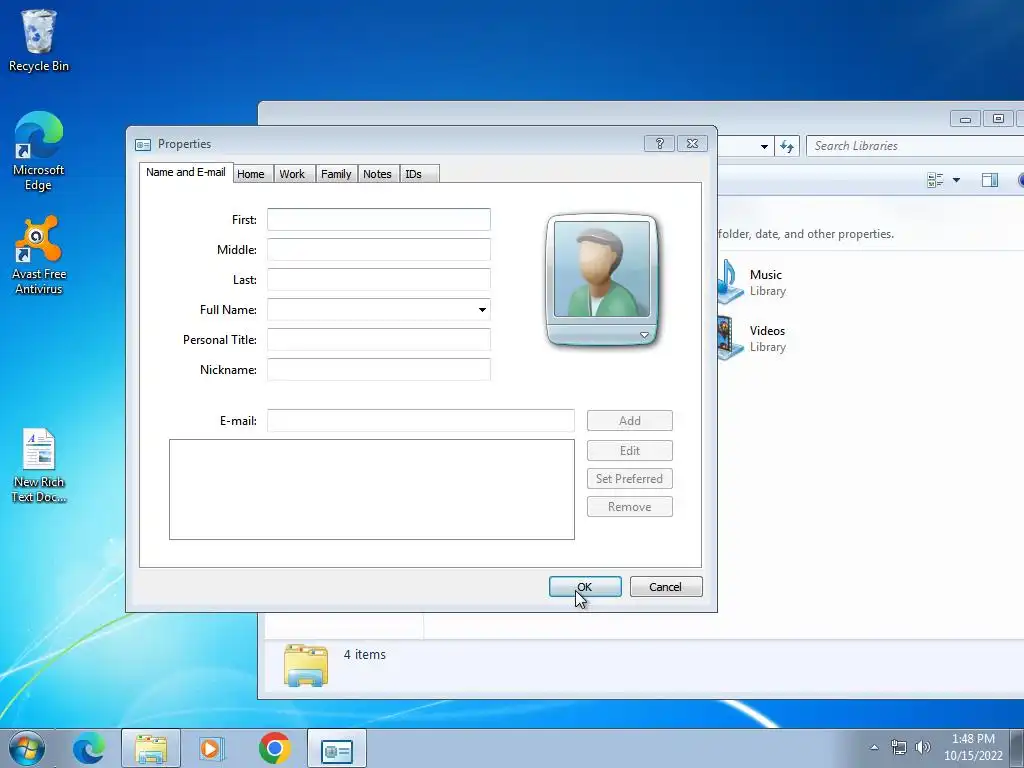This screenshot has height=768, width=1024.
Task: Click Search Libraries box in Explorer
Action: pyautogui.click(x=914, y=146)
